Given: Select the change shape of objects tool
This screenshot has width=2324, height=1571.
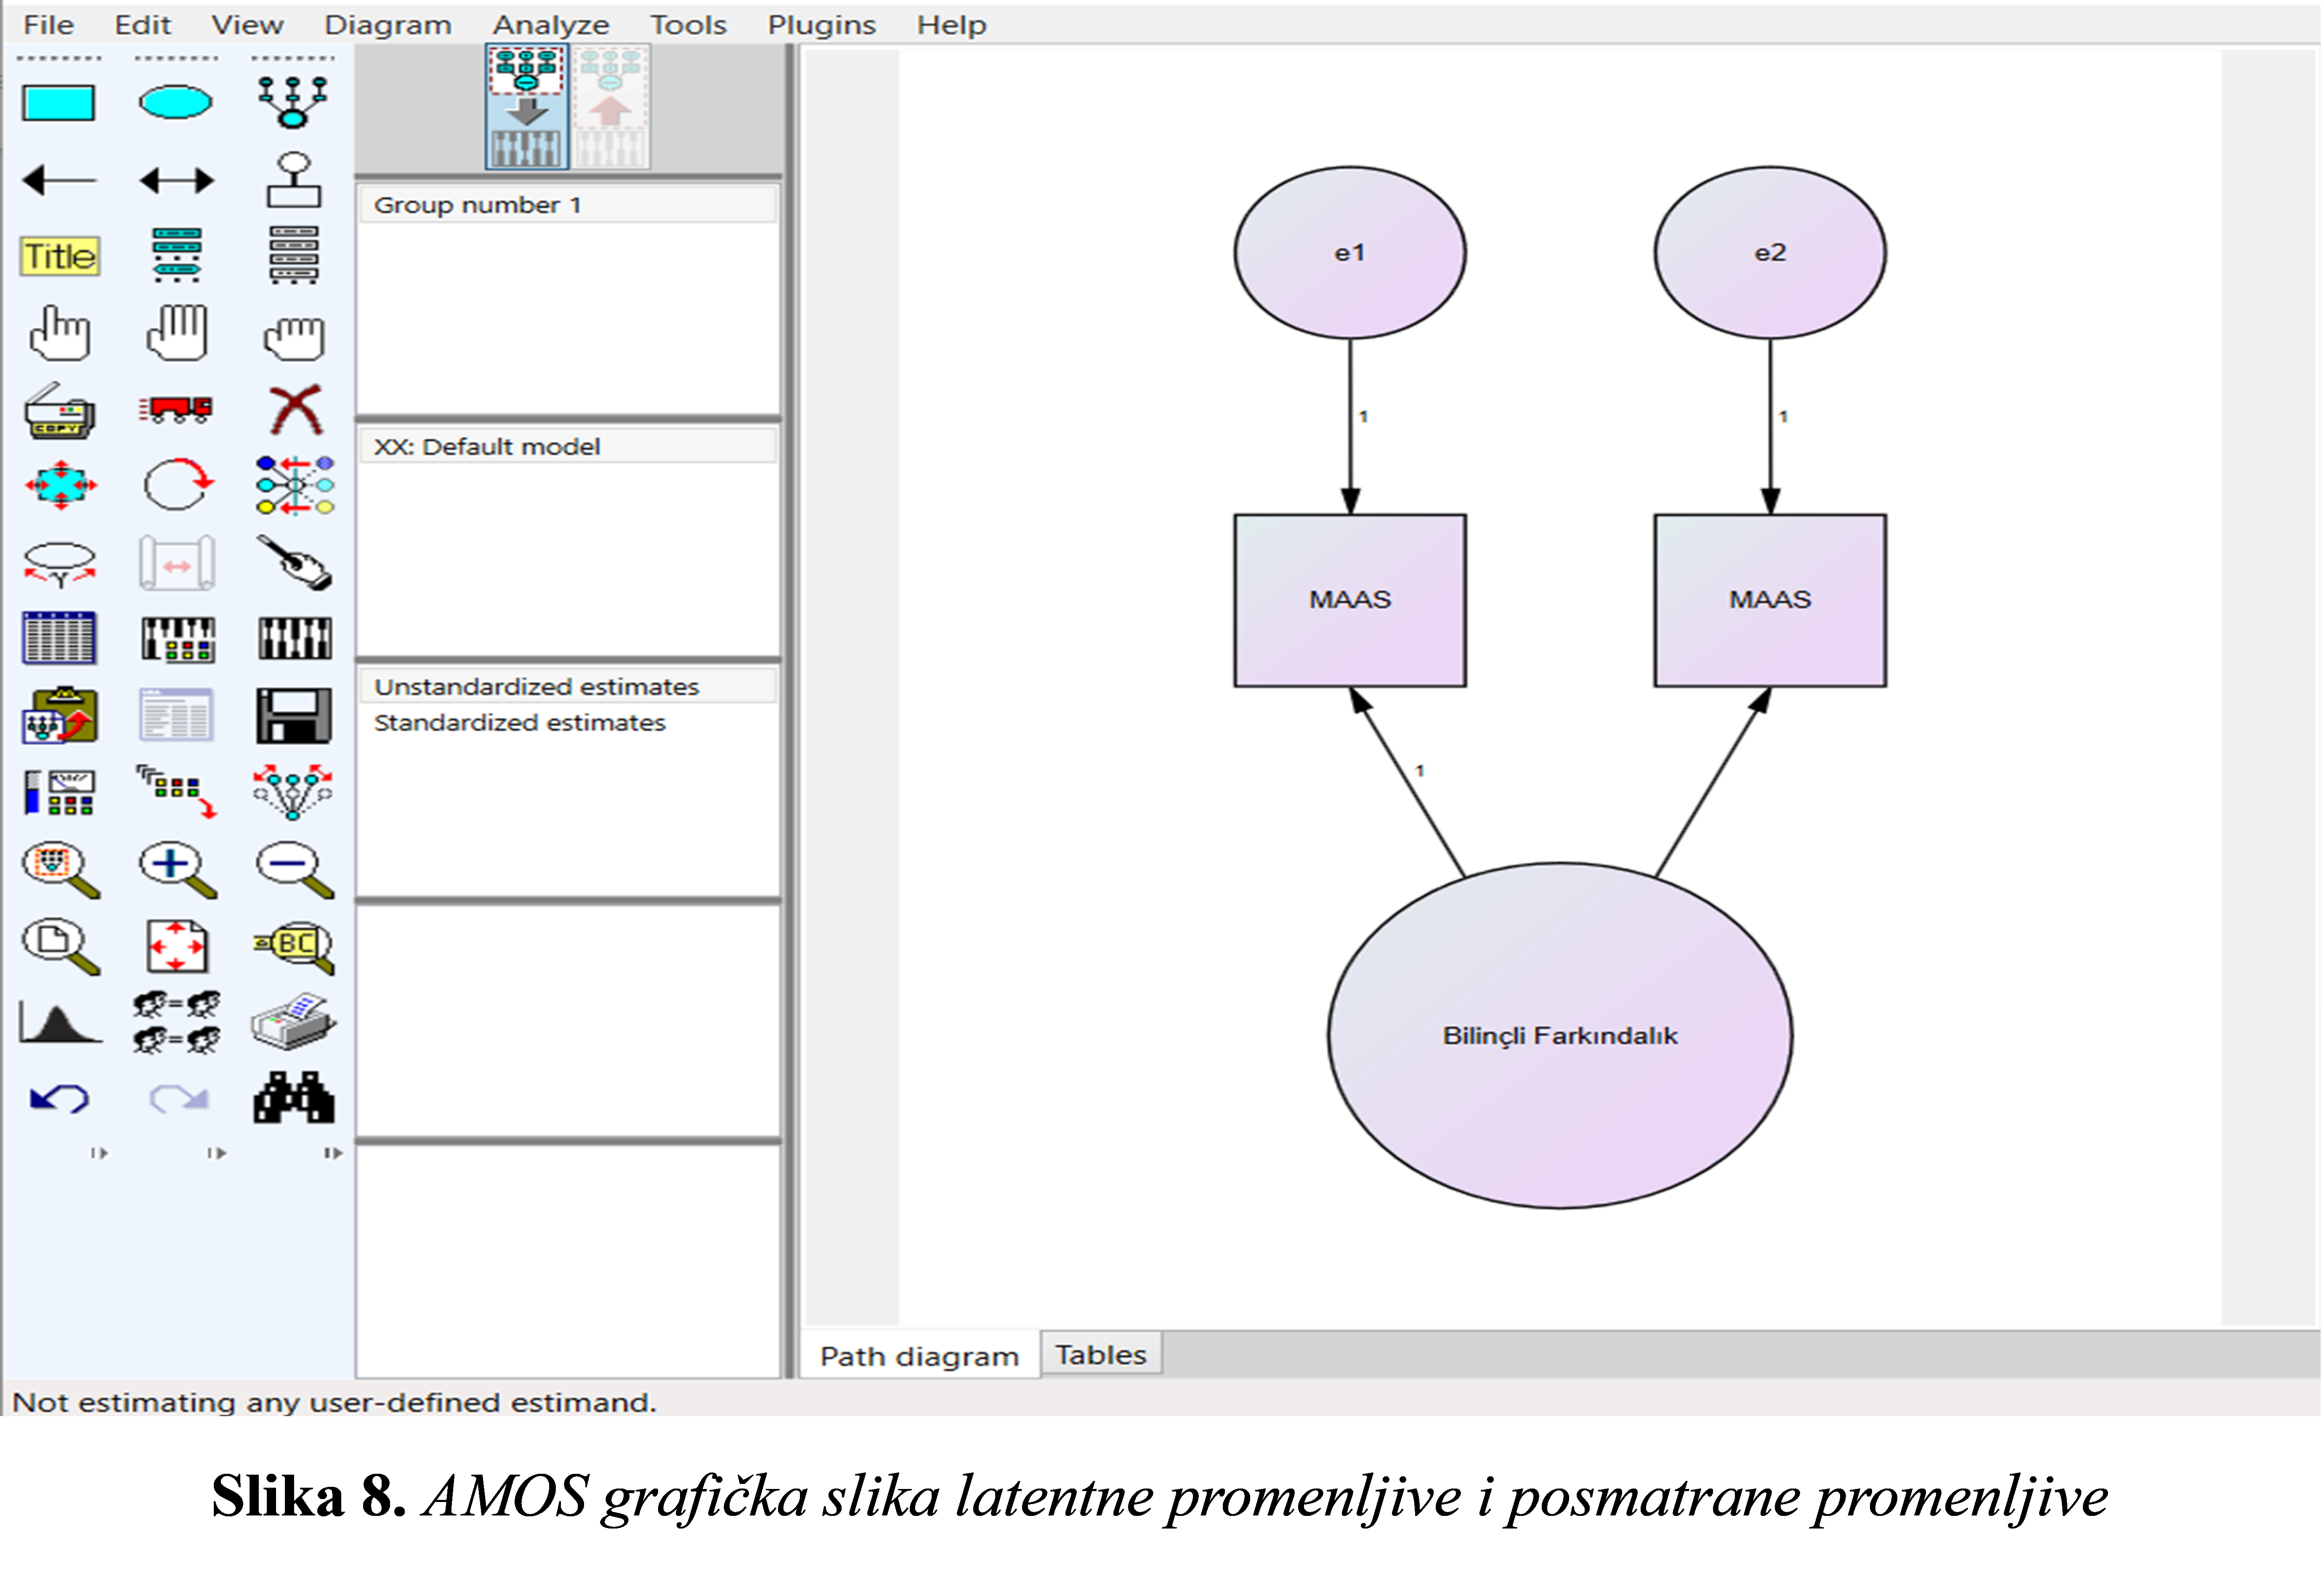Looking at the screenshot, I should click(x=61, y=486).
